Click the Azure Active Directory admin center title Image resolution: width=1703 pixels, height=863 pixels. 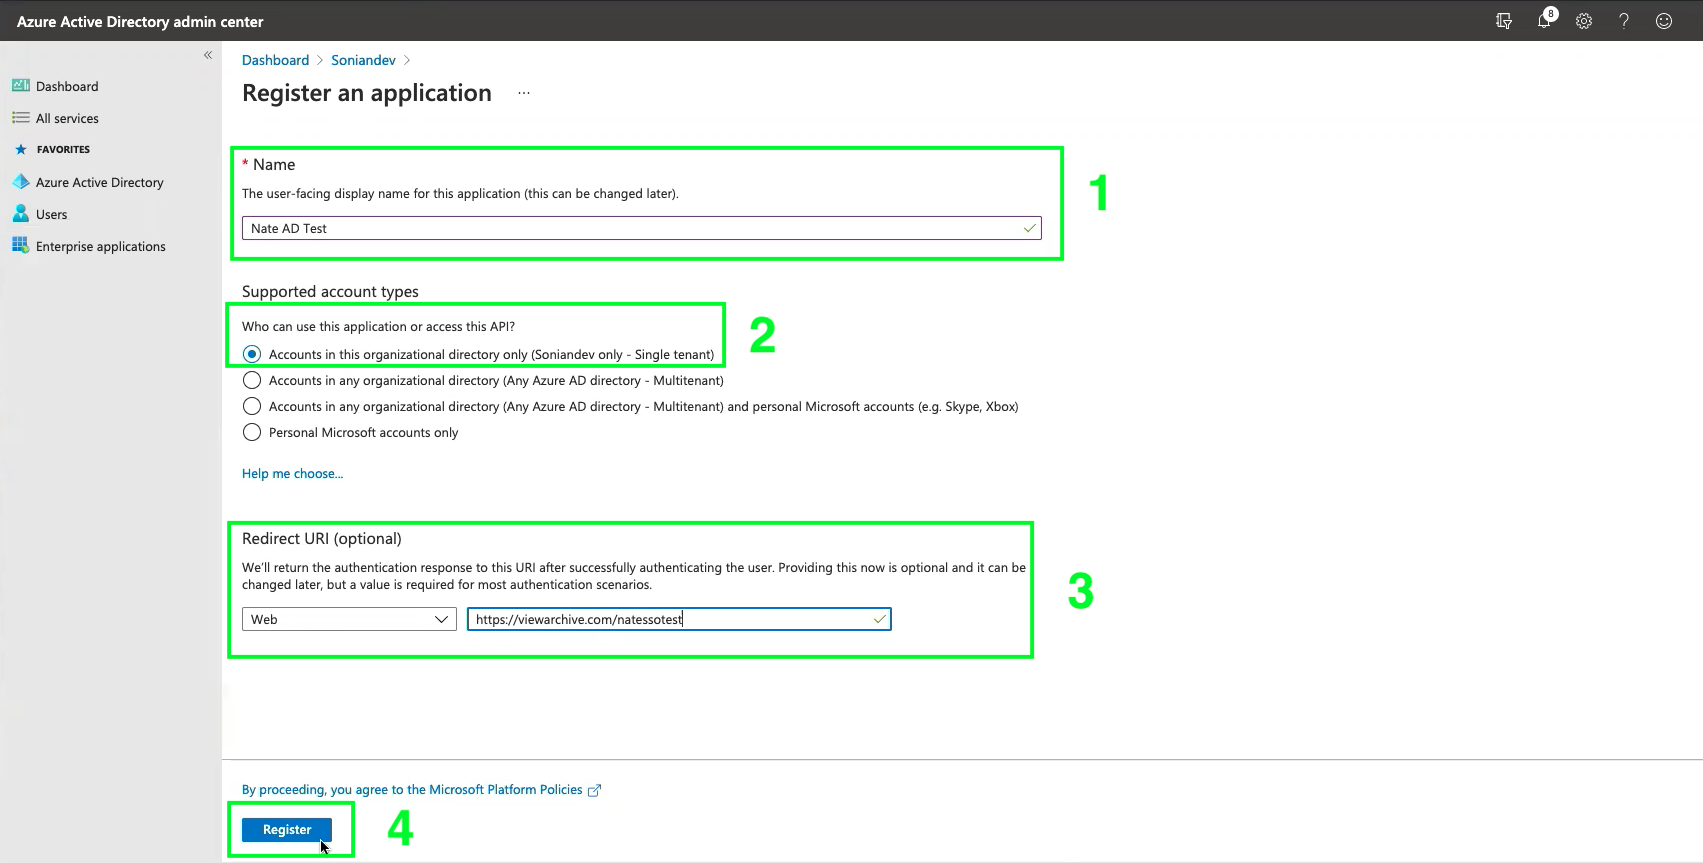point(140,21)
